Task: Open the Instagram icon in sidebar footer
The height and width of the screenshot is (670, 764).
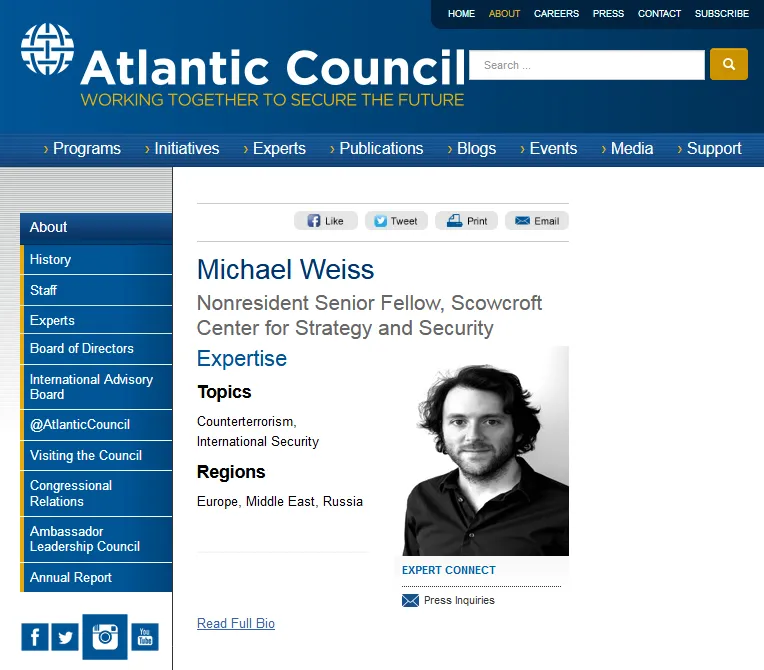Action: [x=105, y=636]
